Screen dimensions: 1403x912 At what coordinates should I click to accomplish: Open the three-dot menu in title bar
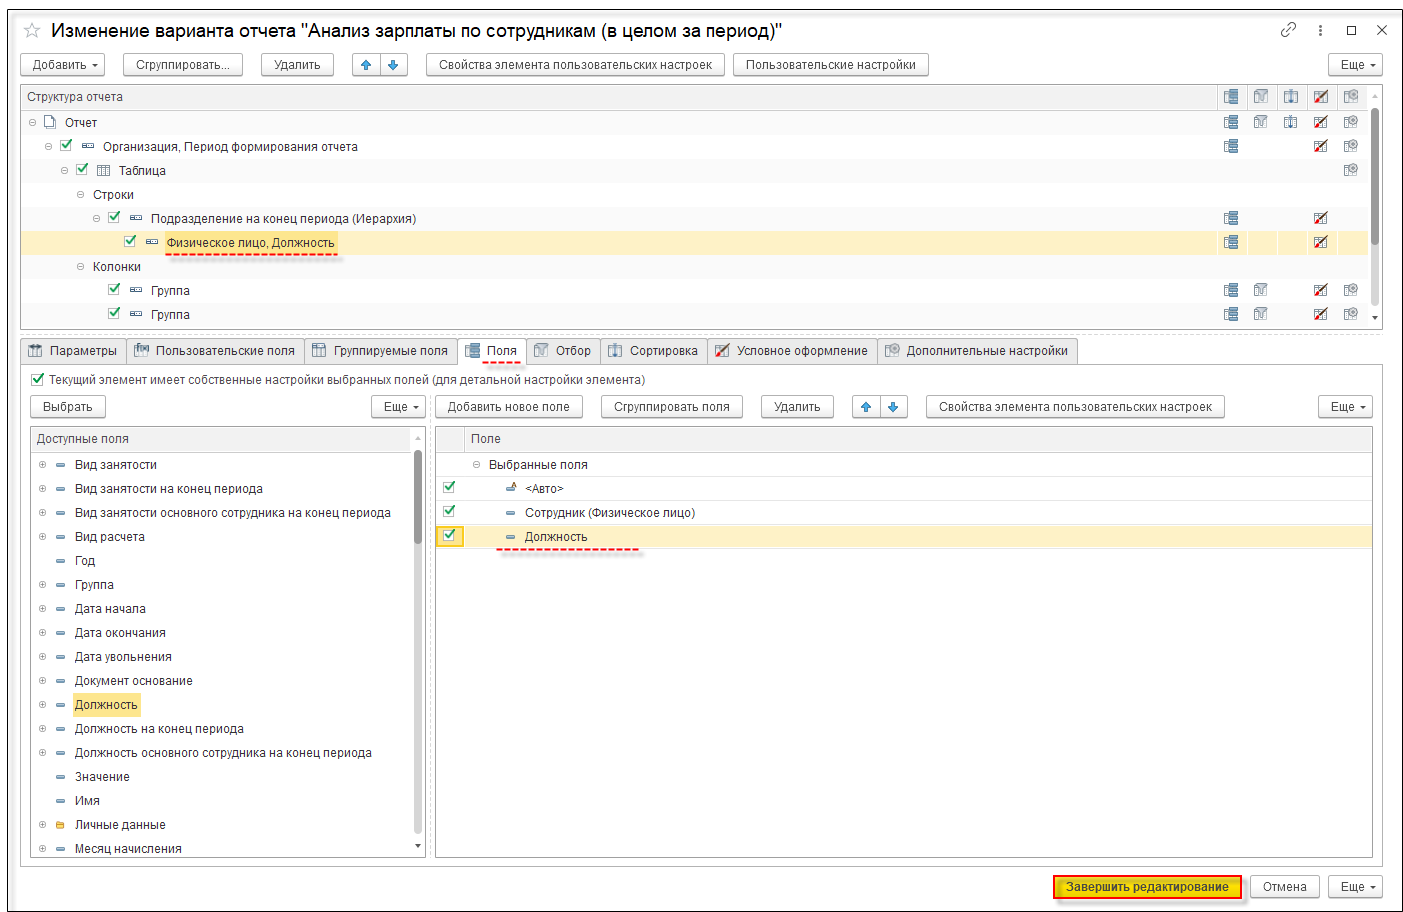(x=1320, y=30)
